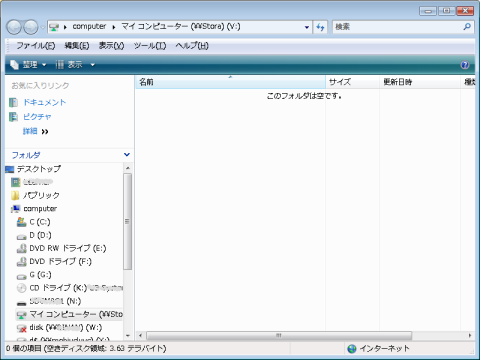
Task: Click the folder tree vertical scrollbar thumb
Action: [x=128, y=221]
